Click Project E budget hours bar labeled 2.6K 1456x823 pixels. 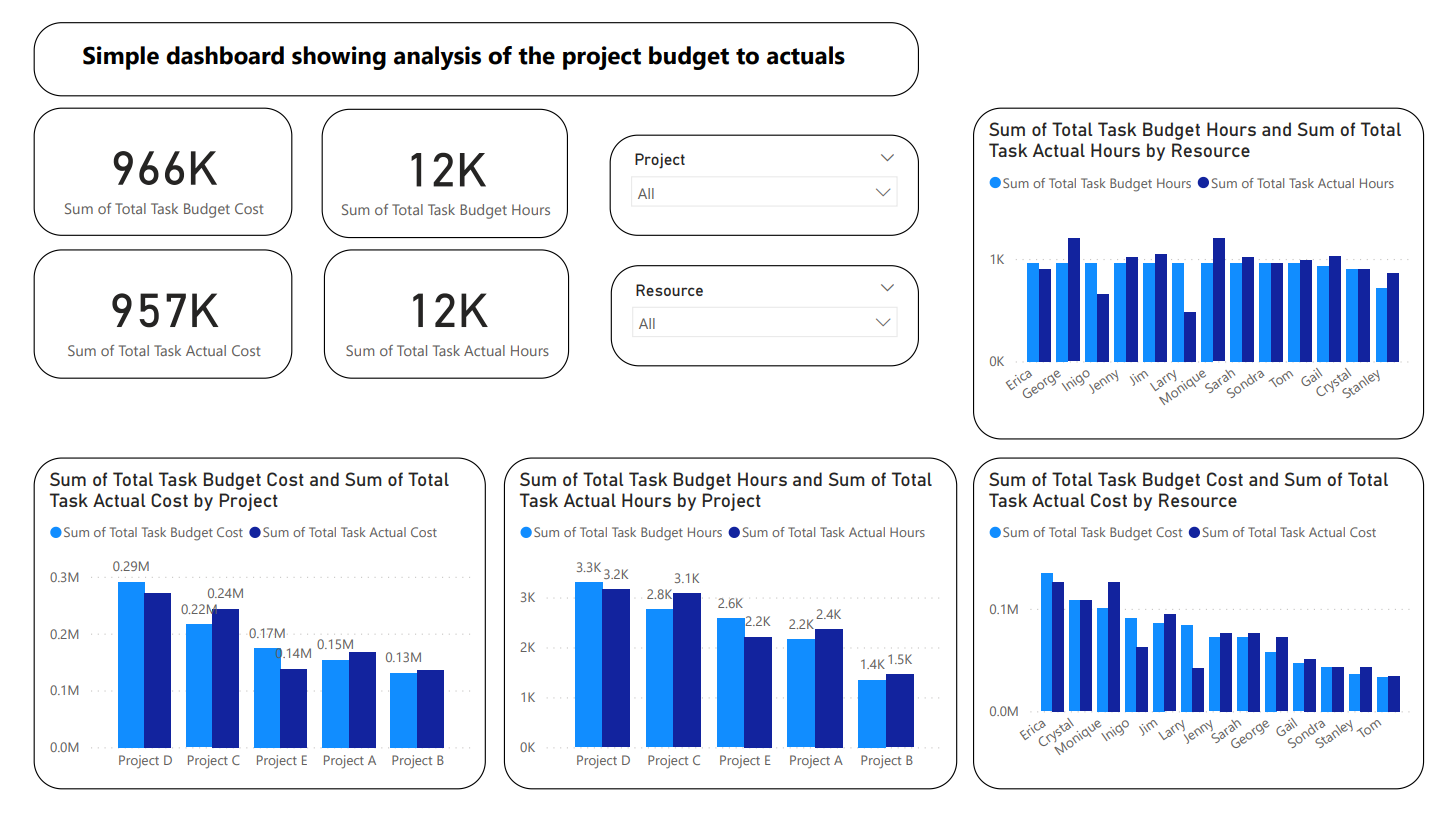(731, 682)
